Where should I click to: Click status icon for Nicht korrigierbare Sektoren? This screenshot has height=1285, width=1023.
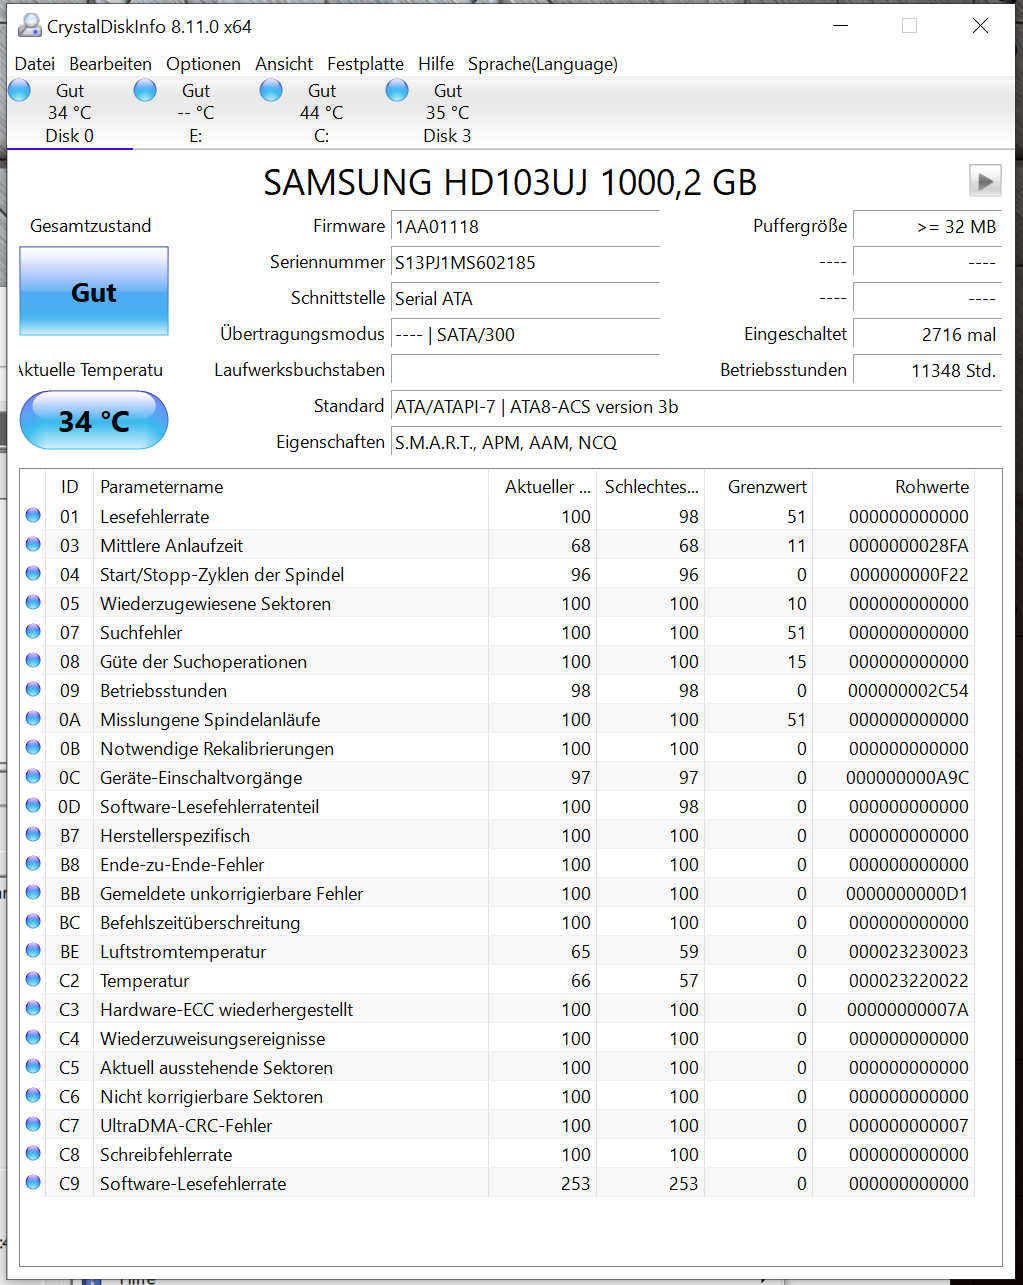tap(33, 1096)
